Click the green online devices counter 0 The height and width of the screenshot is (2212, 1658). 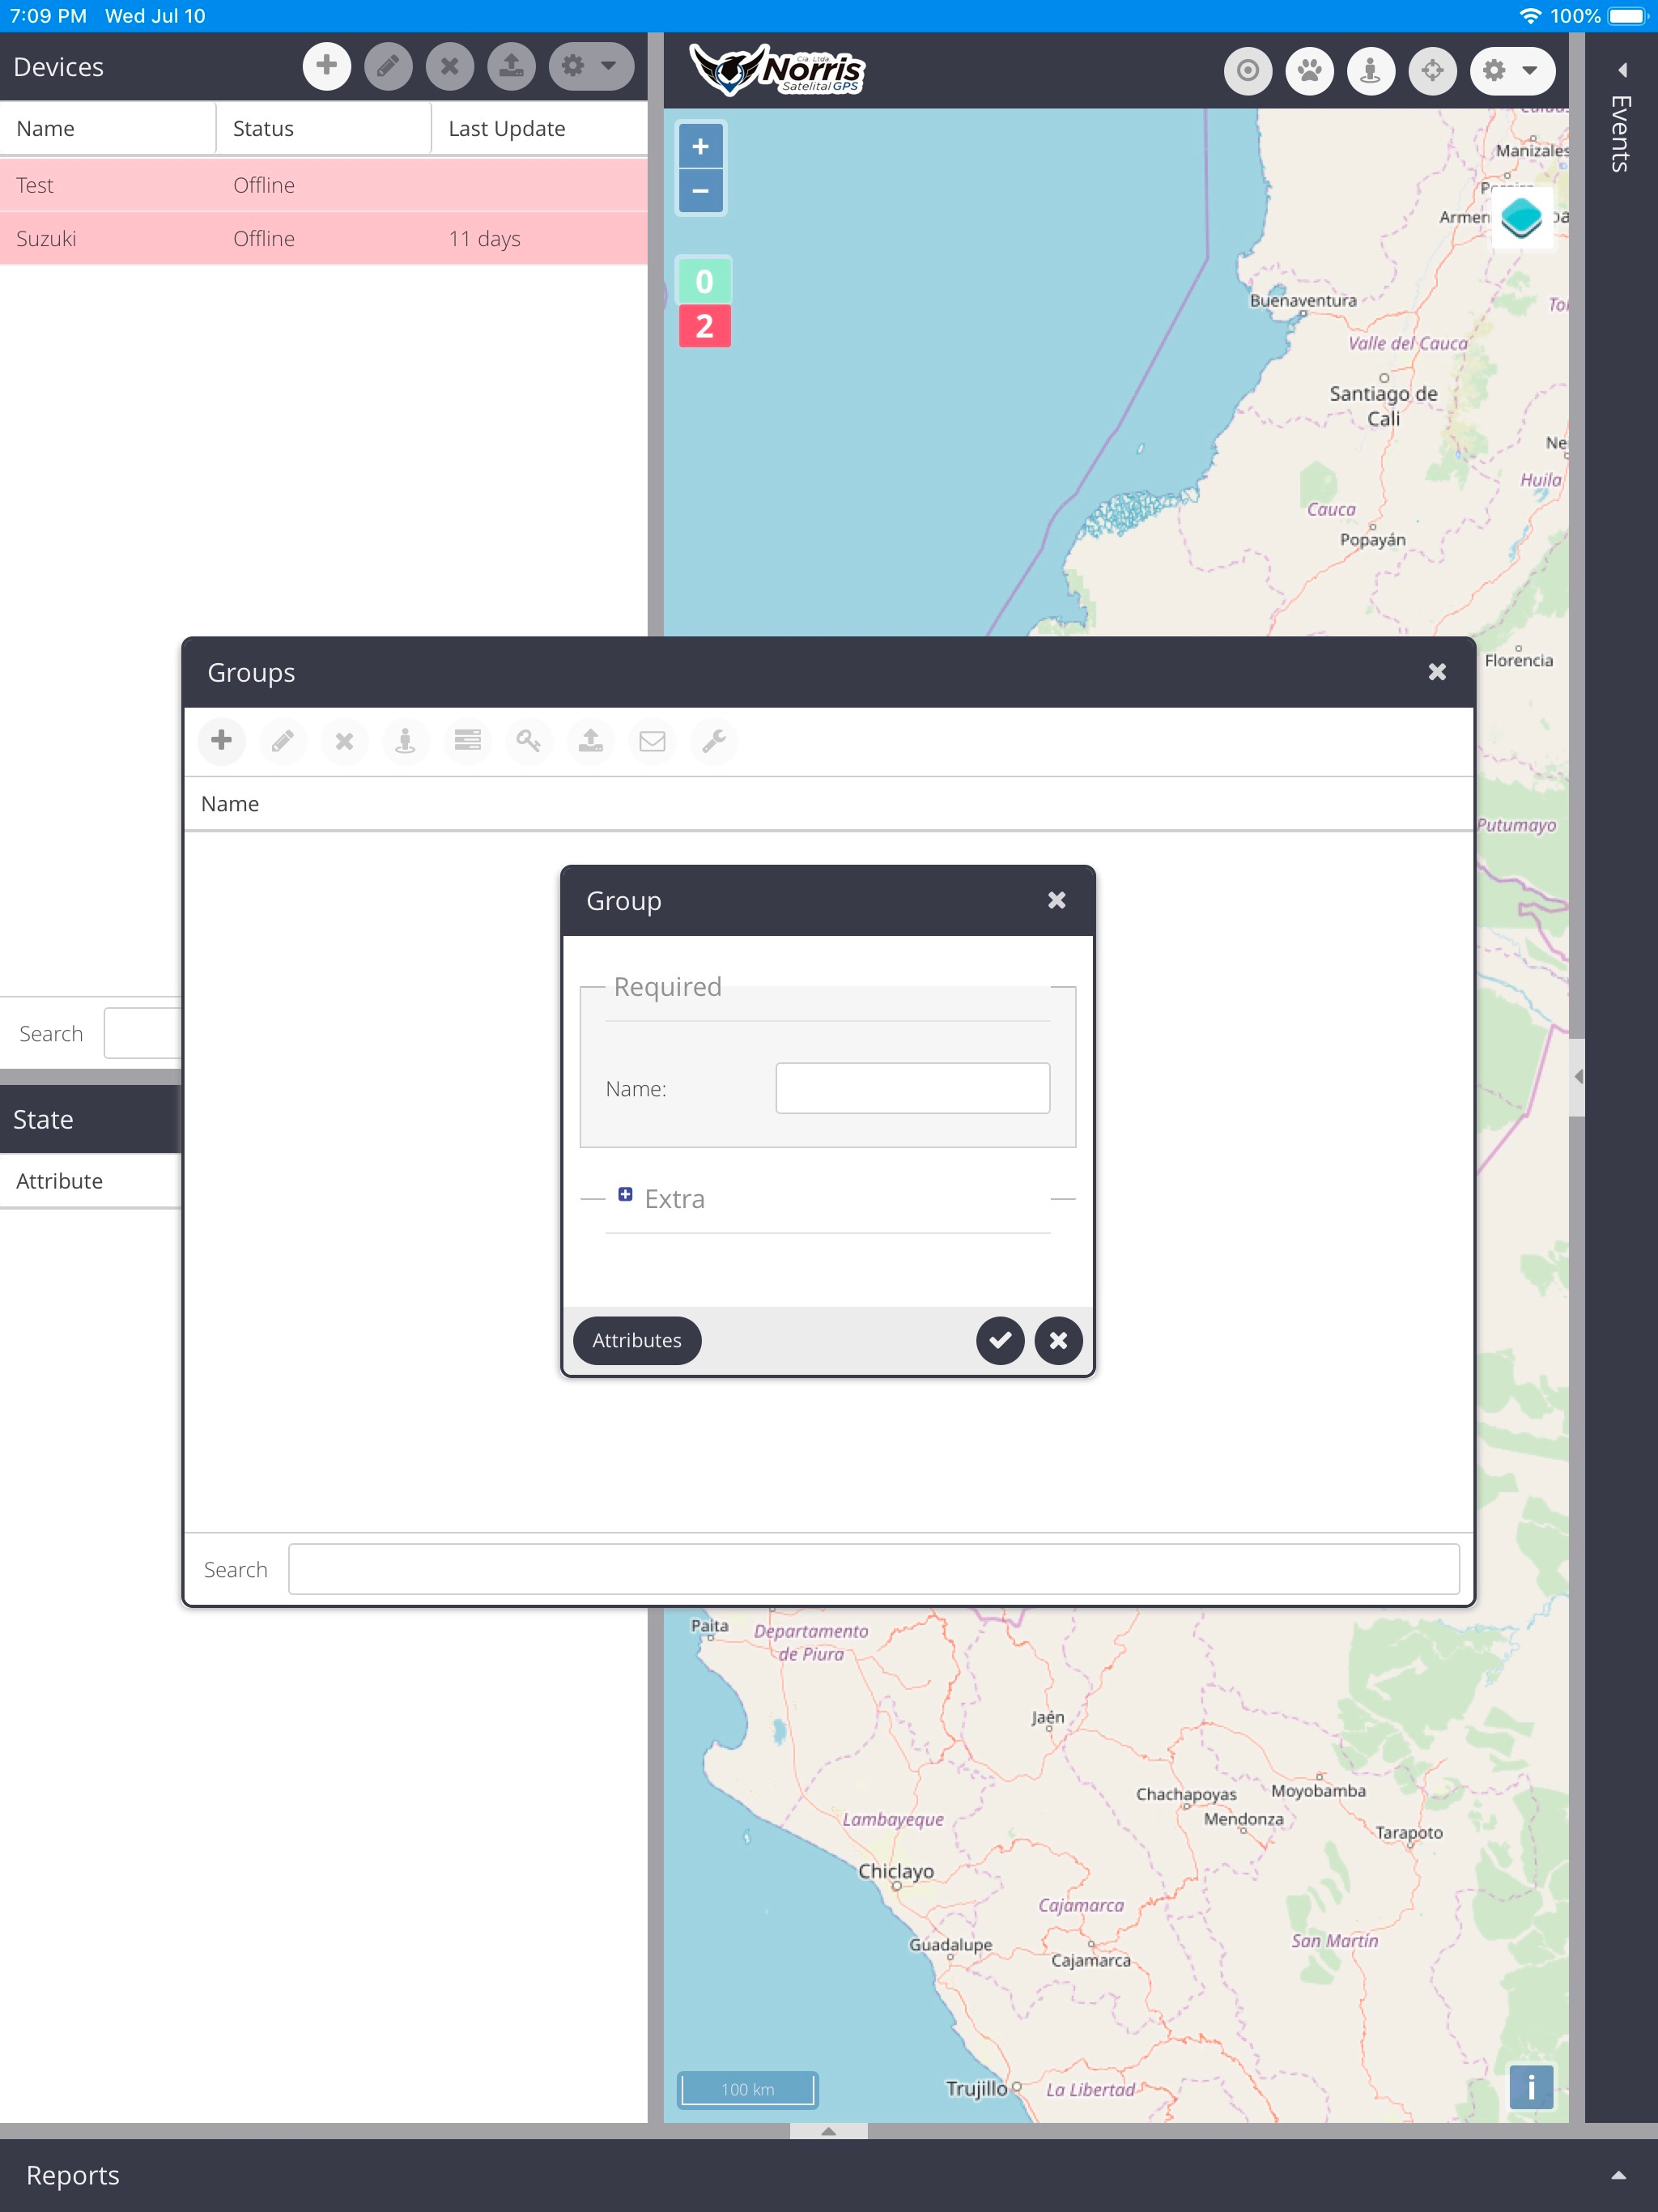pos(704,281)
